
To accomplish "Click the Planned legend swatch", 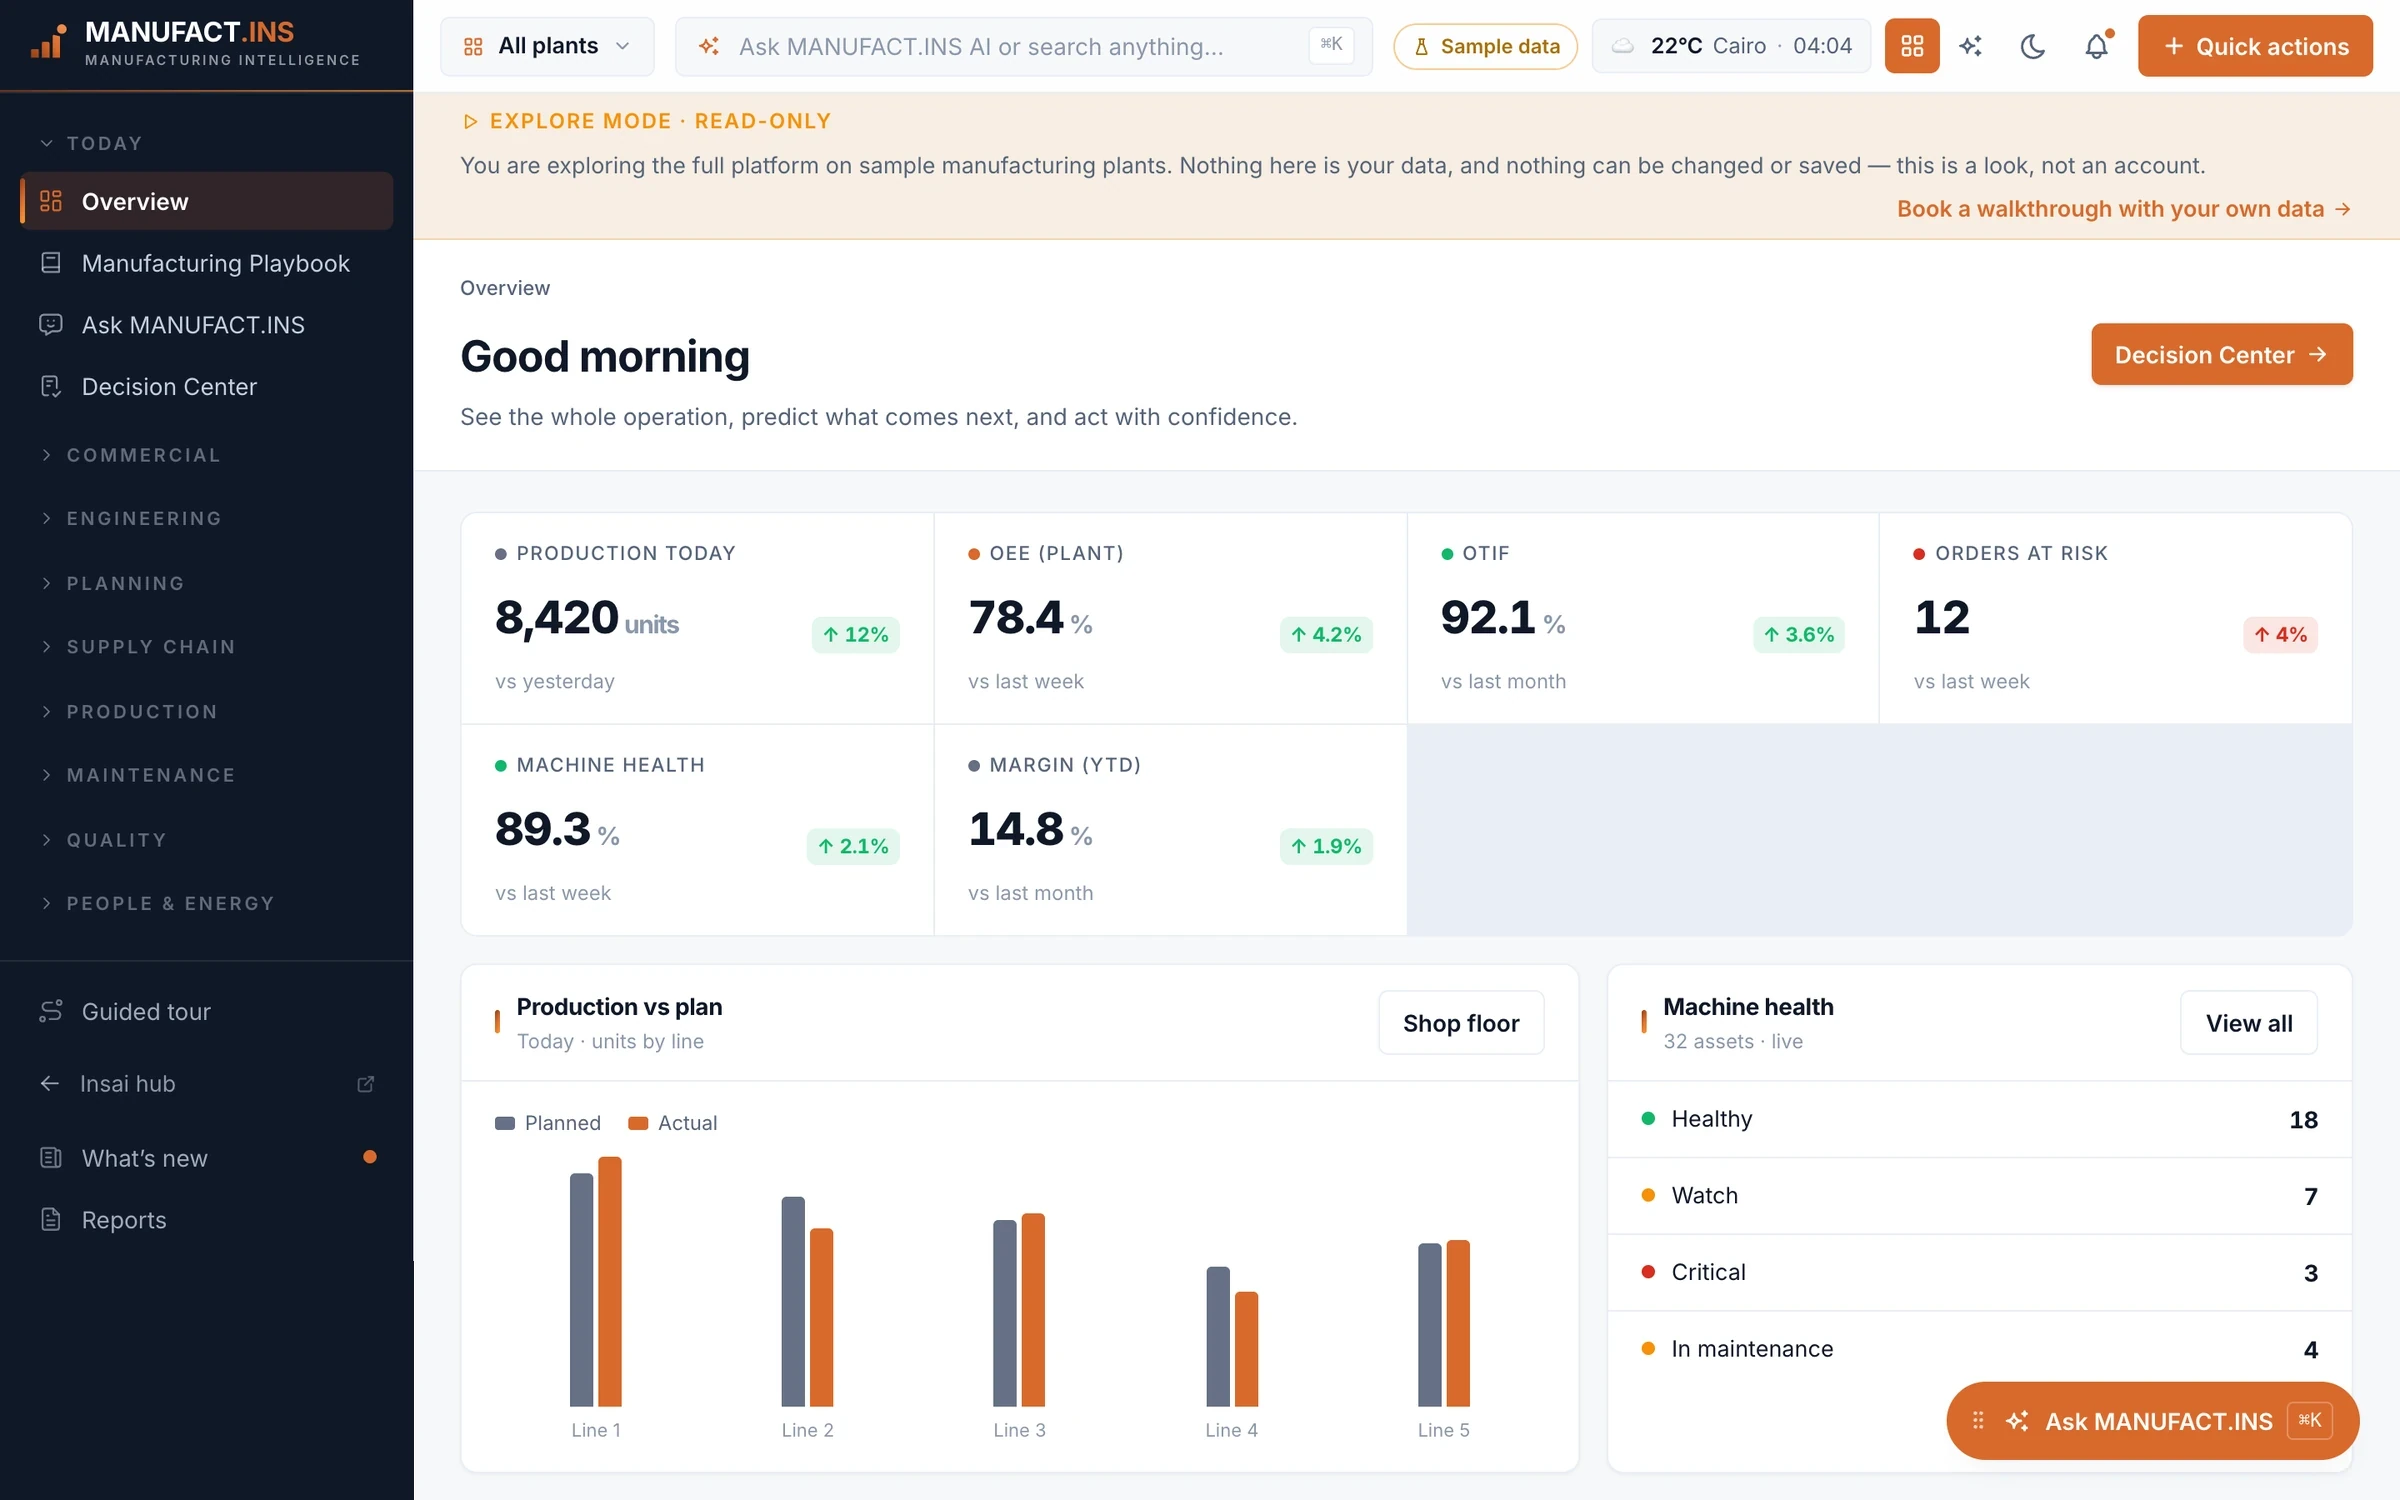I will 504,1122.
